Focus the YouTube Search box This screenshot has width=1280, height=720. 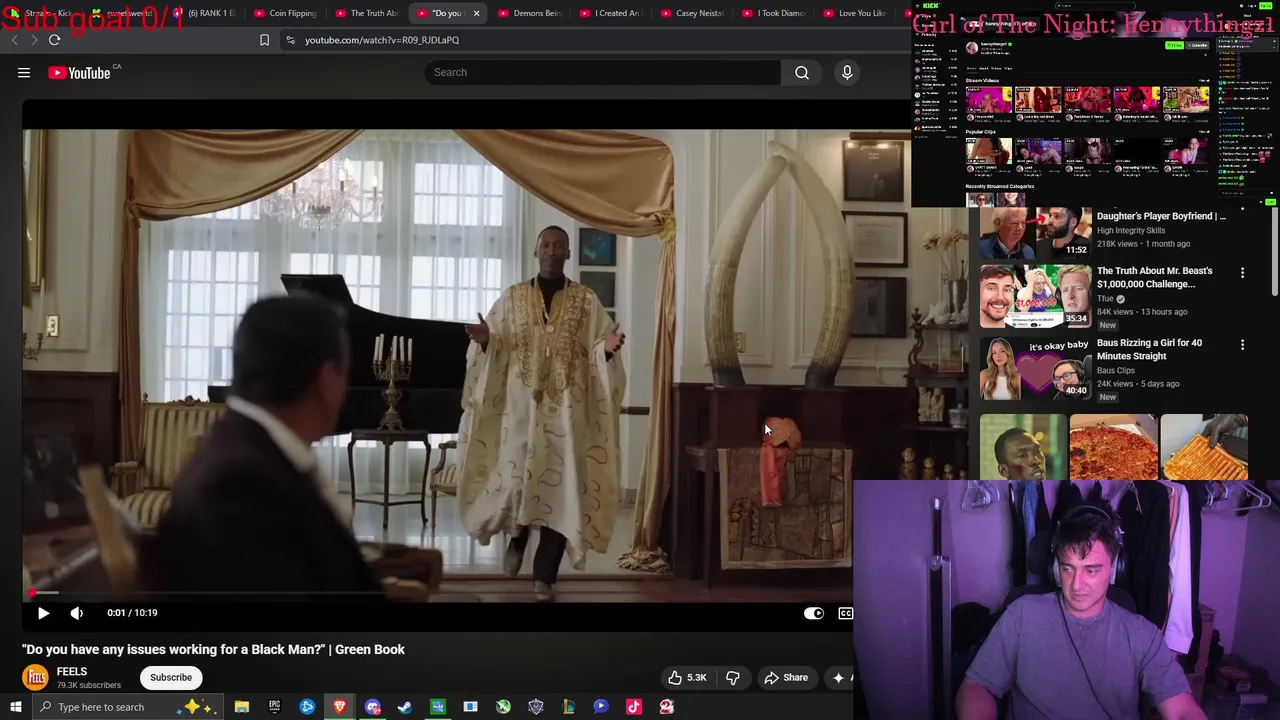pos(602,72)
